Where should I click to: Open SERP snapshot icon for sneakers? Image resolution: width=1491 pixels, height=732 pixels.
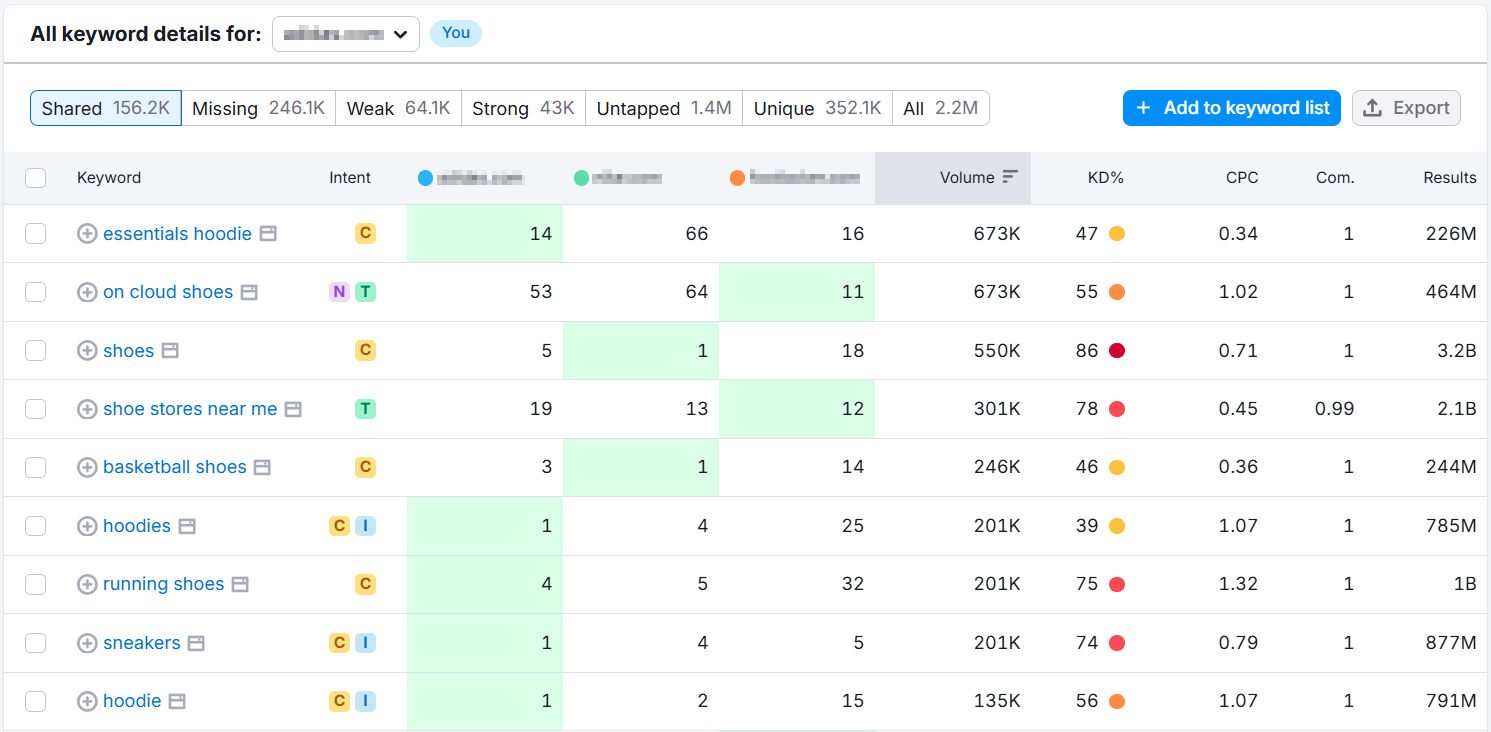[x=196, y=643]
